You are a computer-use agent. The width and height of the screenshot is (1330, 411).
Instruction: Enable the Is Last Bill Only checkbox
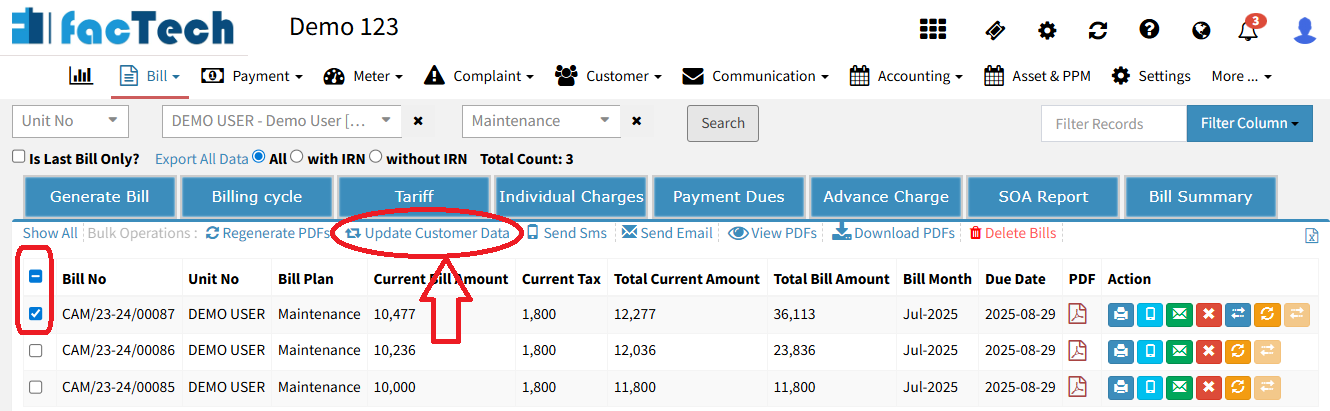click(x=18, y=157)
